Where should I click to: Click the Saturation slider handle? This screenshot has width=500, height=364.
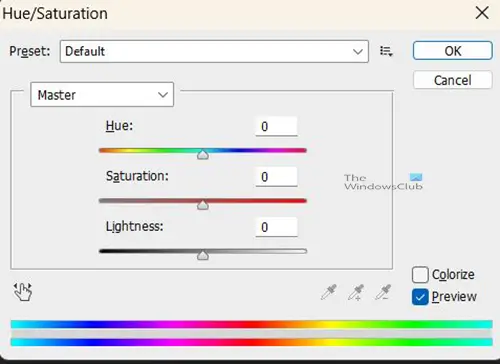pos(203,205)
